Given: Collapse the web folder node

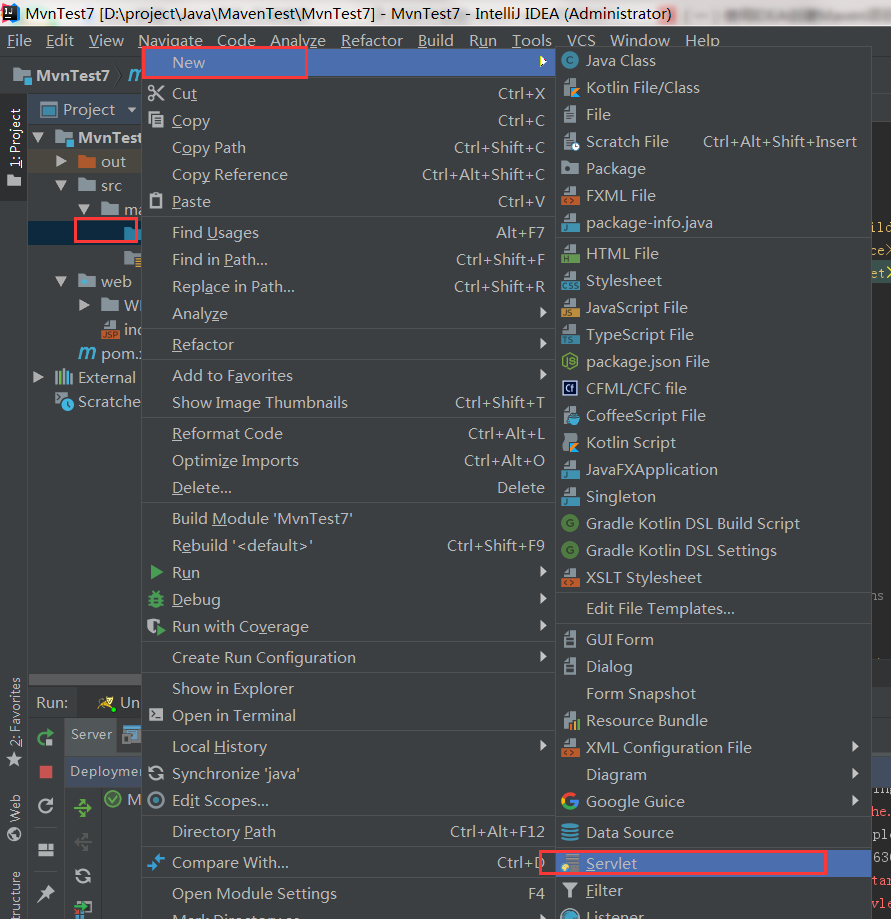Looking at the screenshot, I should (61, 281).
